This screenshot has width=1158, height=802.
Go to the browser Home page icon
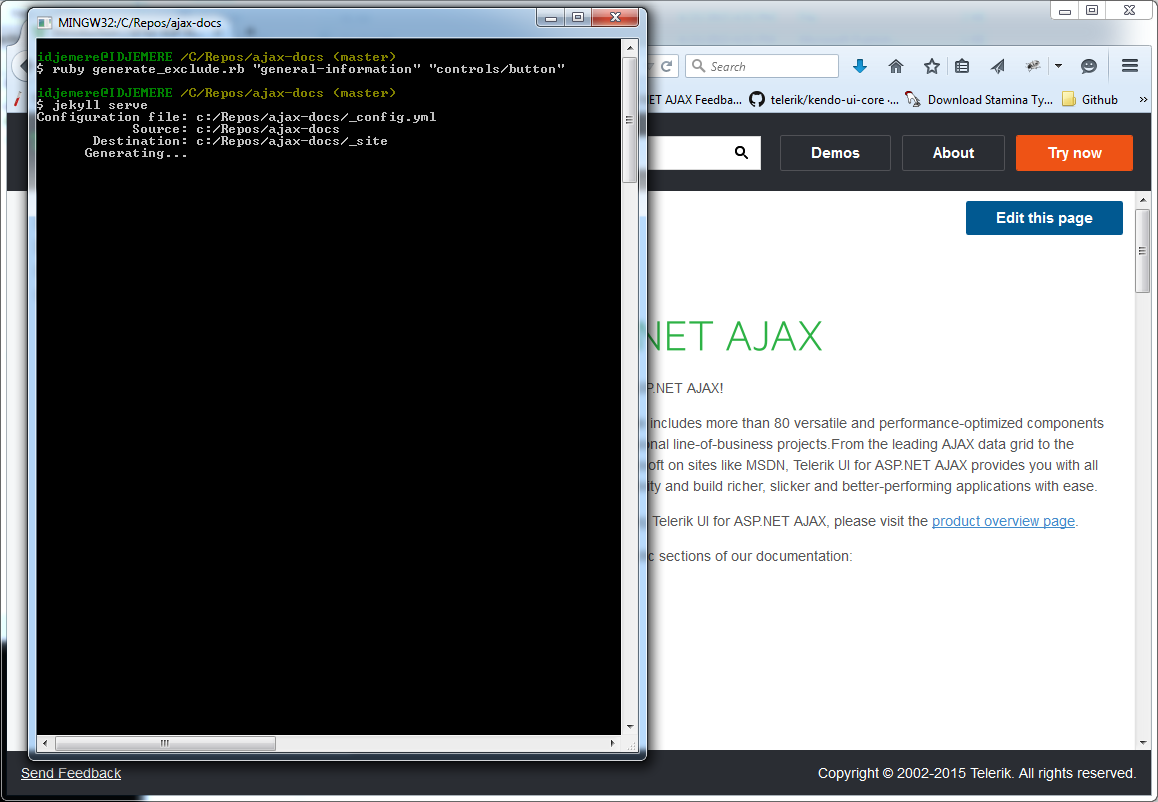[x=896, y=66]
